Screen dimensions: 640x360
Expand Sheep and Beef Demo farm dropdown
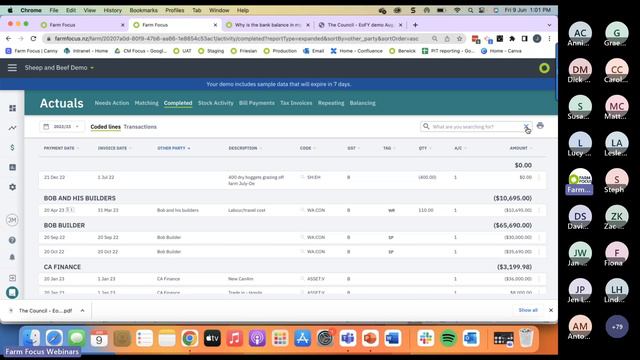tap(59, 68)
